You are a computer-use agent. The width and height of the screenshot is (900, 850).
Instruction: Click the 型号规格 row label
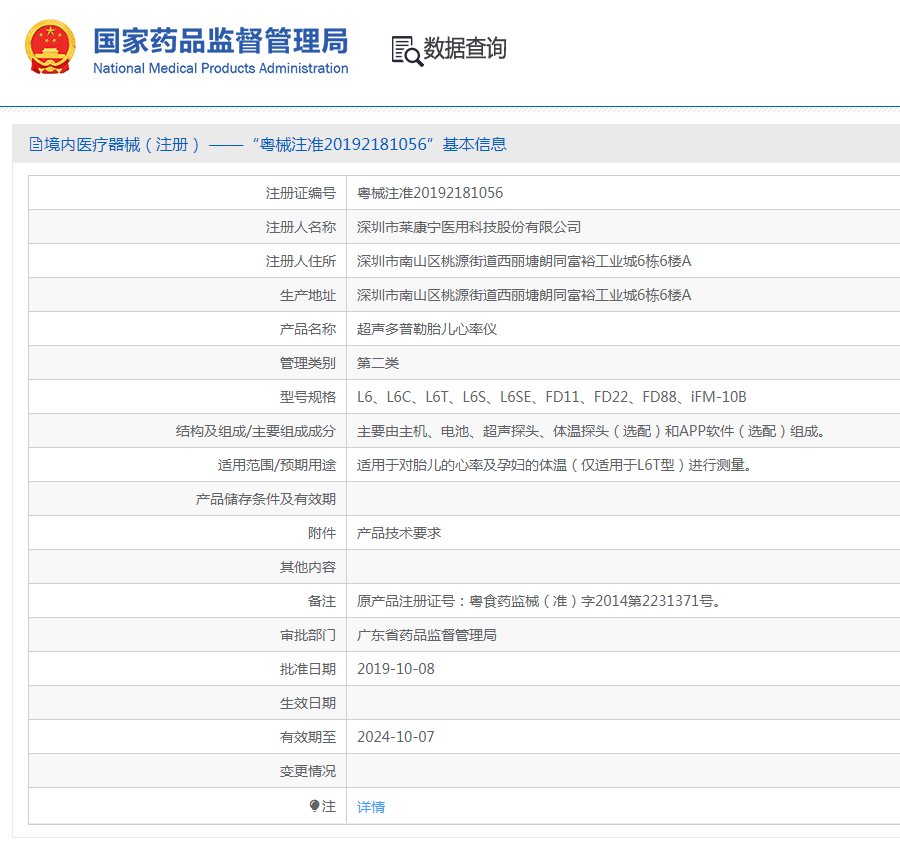point(308,397)
